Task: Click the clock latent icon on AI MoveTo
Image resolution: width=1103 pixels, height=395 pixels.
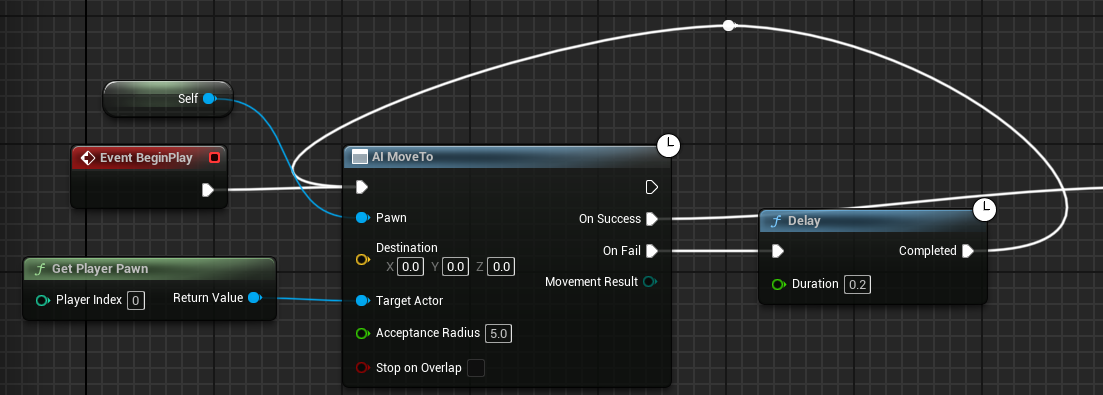Action: click(x=668, y=145)
